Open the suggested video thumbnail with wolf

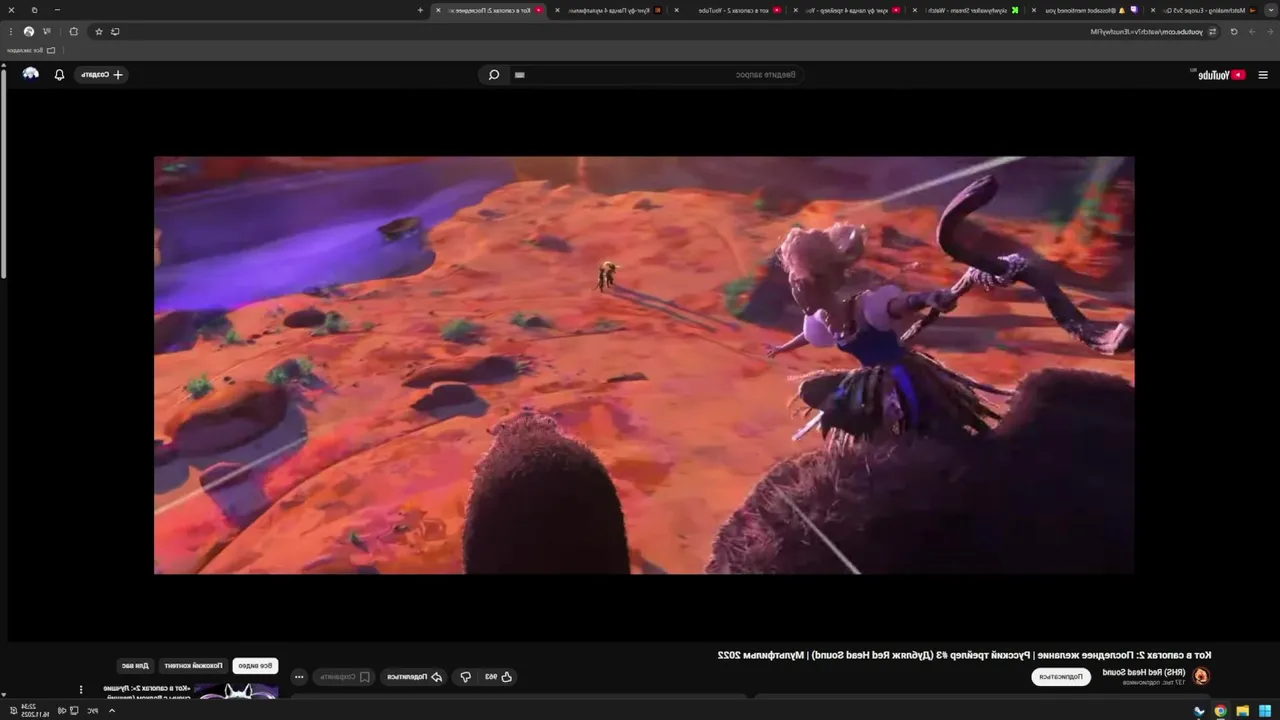(236, 692)
